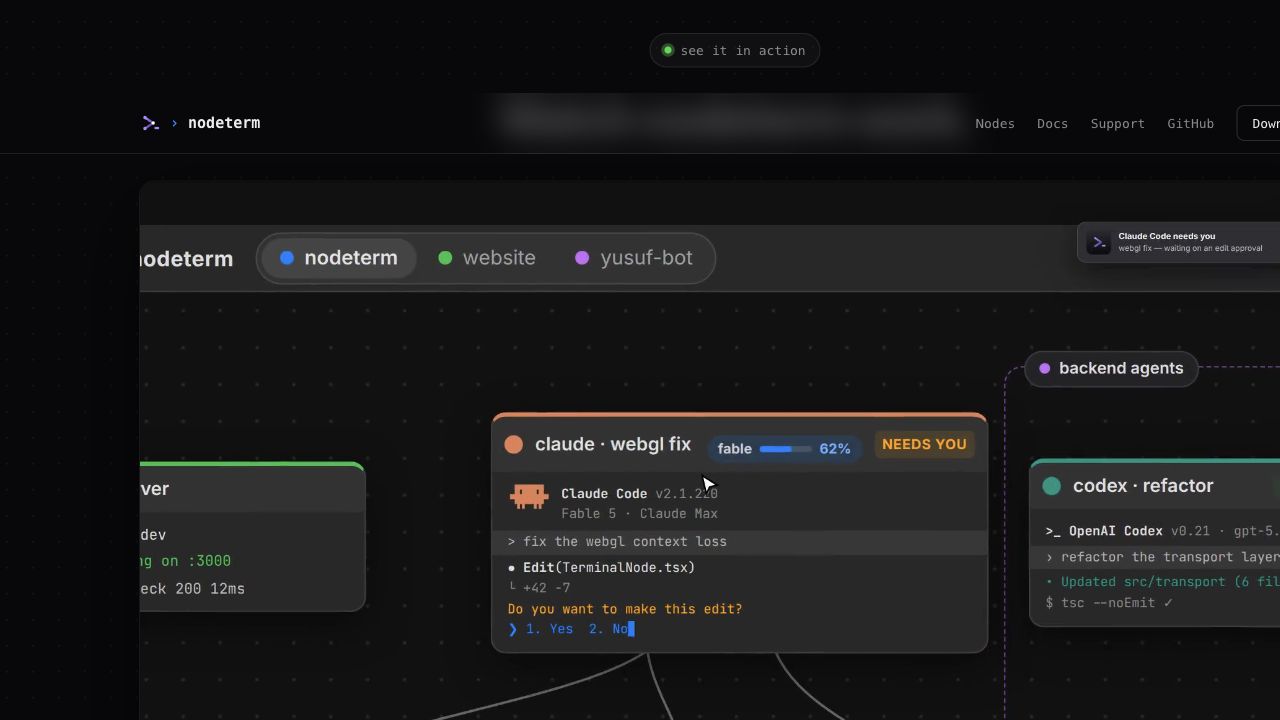
Task: Choose option 1. Yes in the edit prompt
Action: (549, 629)
